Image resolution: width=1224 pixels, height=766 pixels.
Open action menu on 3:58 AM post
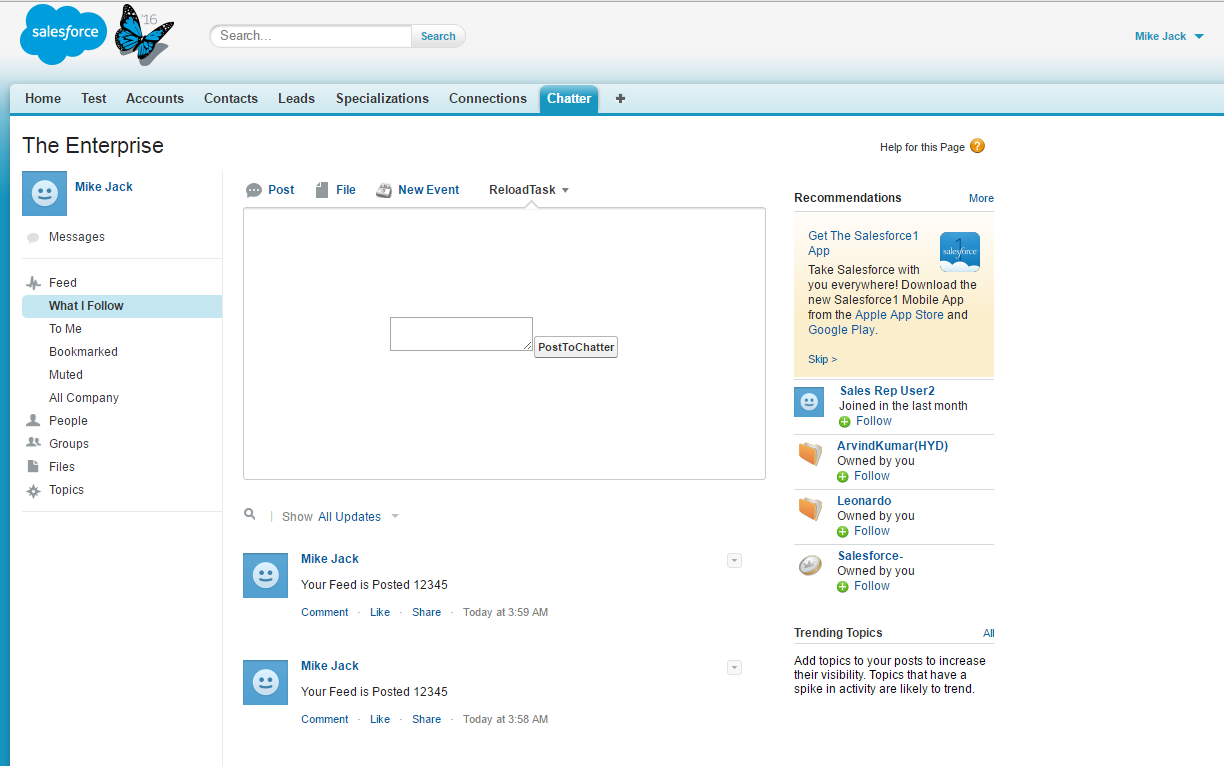tap(734, 668)
